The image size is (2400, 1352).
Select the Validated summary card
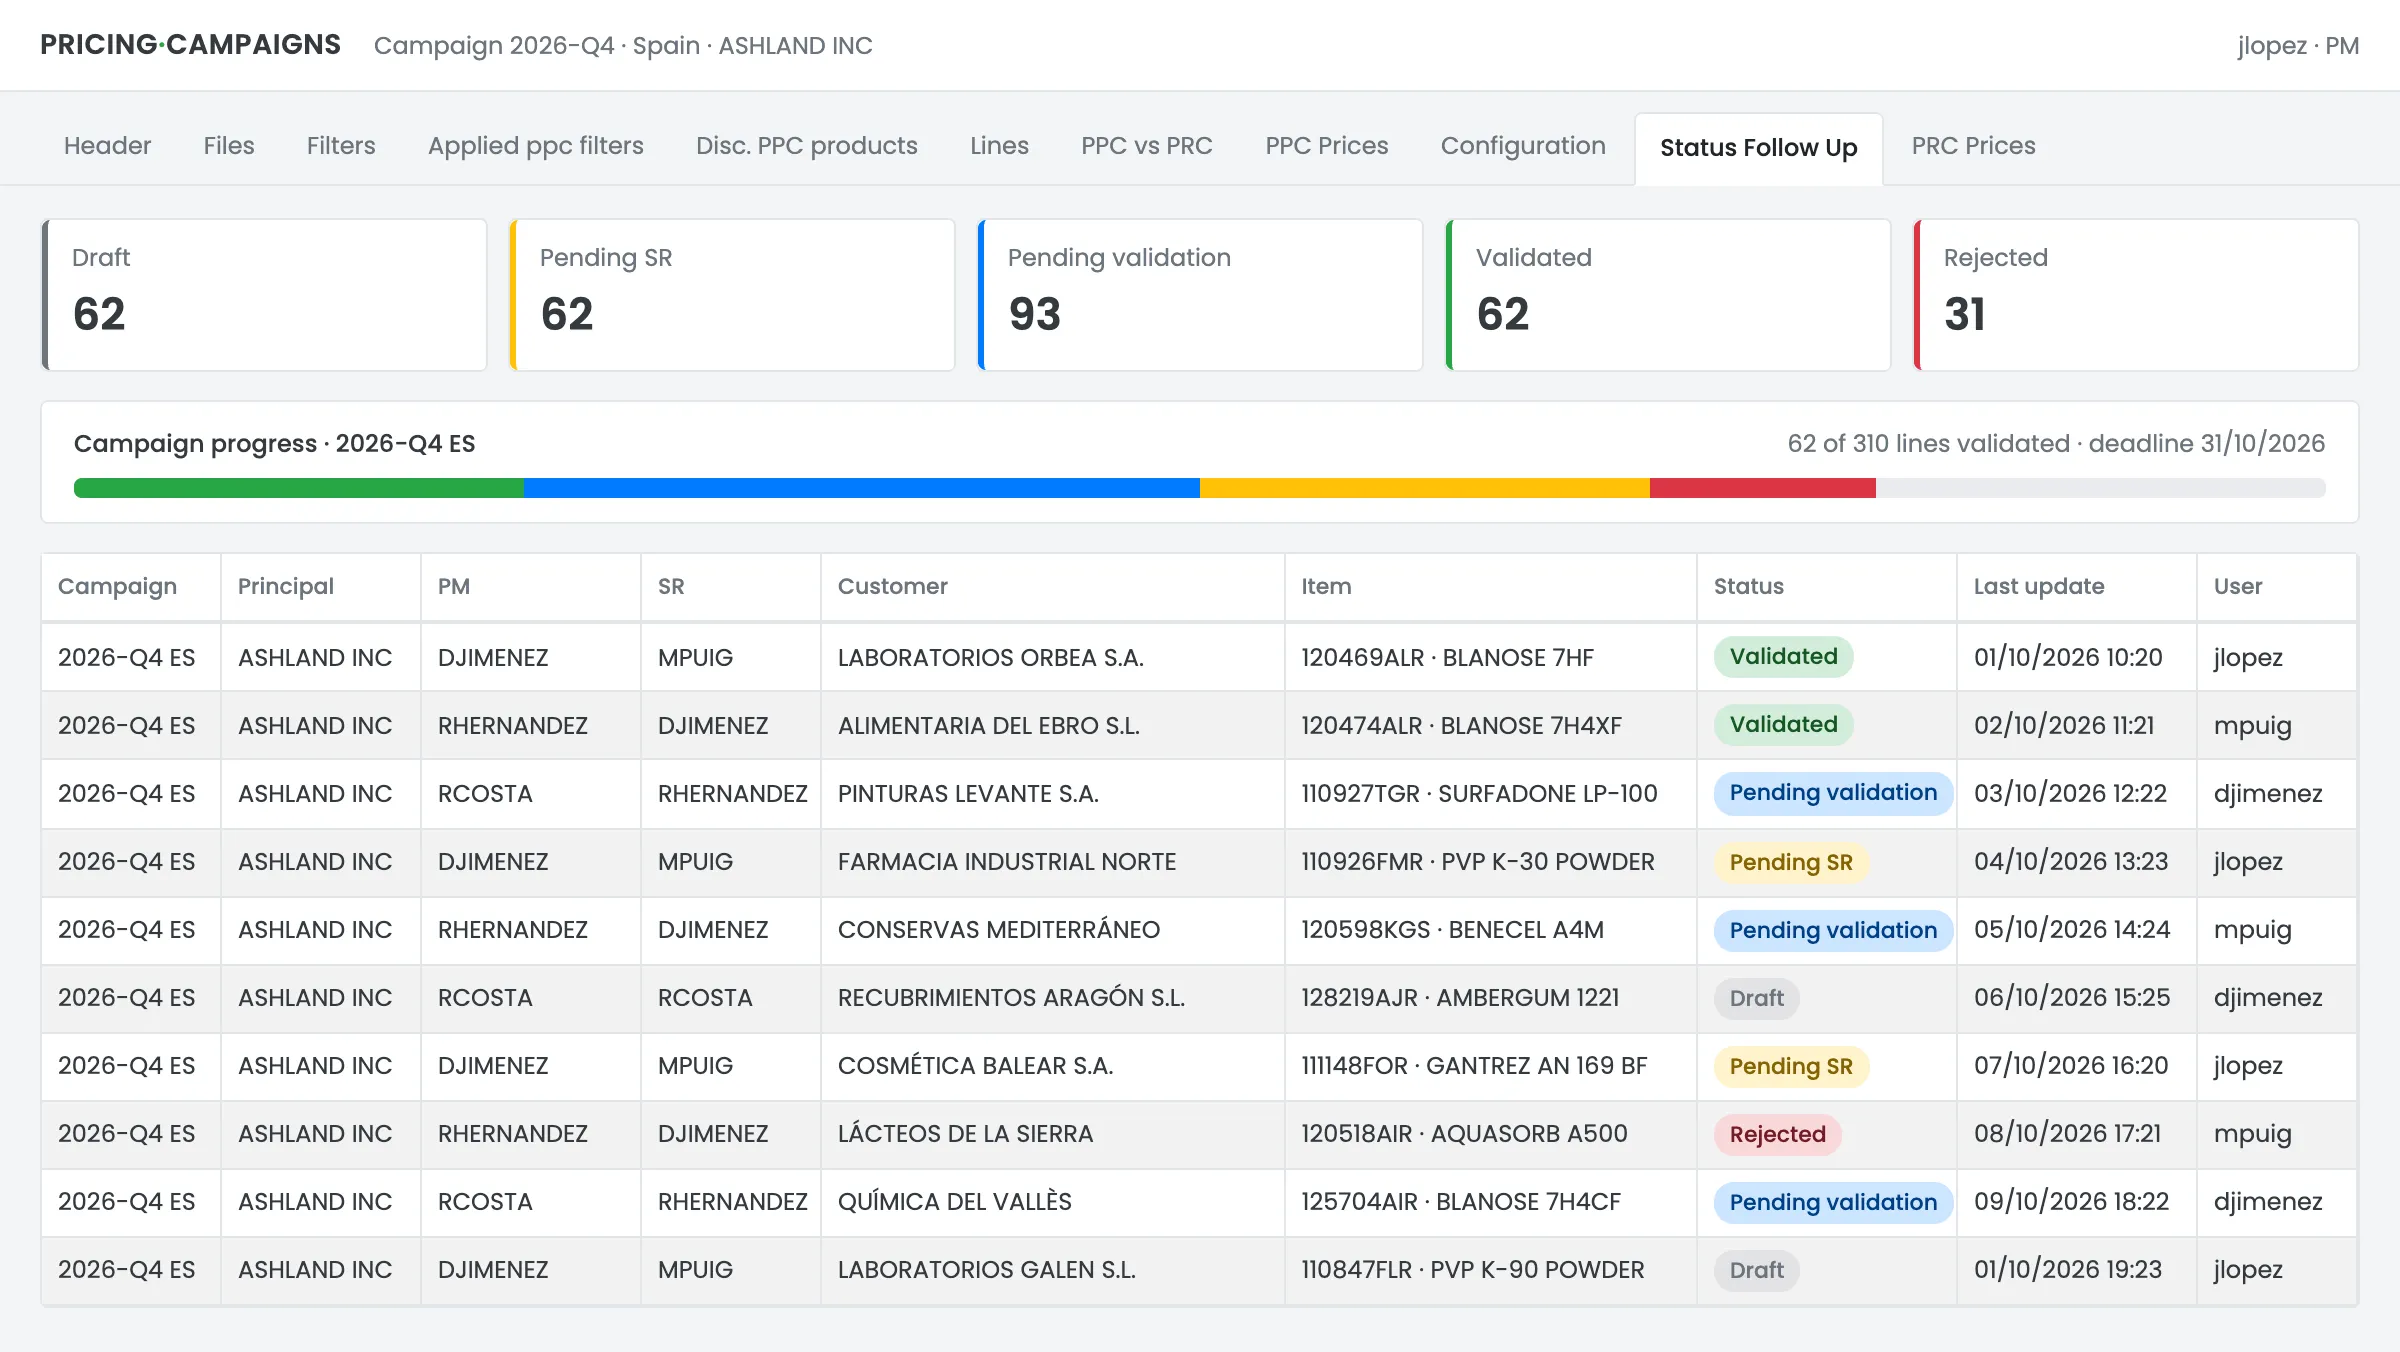(1668, 295)
